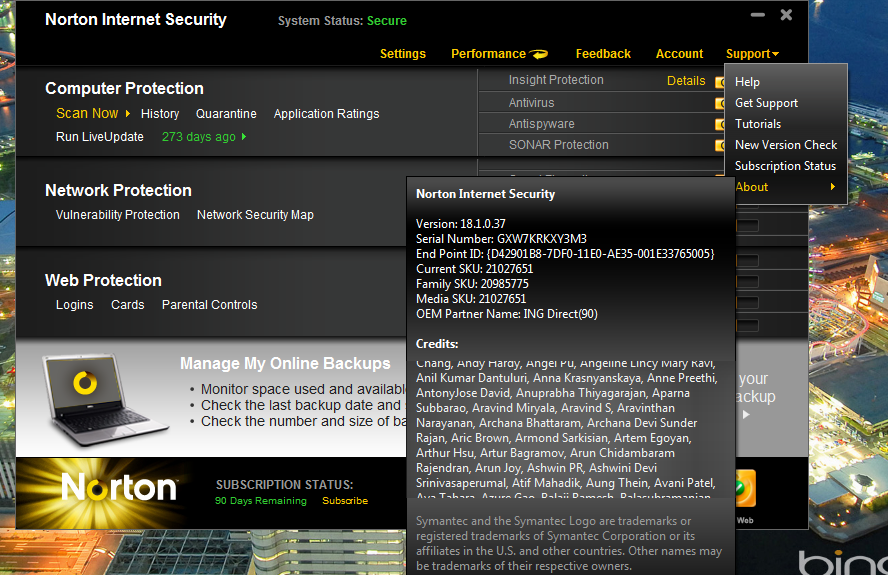Toggle the Antivirus protection switch
888x575 pixels.
pos(719,103)
